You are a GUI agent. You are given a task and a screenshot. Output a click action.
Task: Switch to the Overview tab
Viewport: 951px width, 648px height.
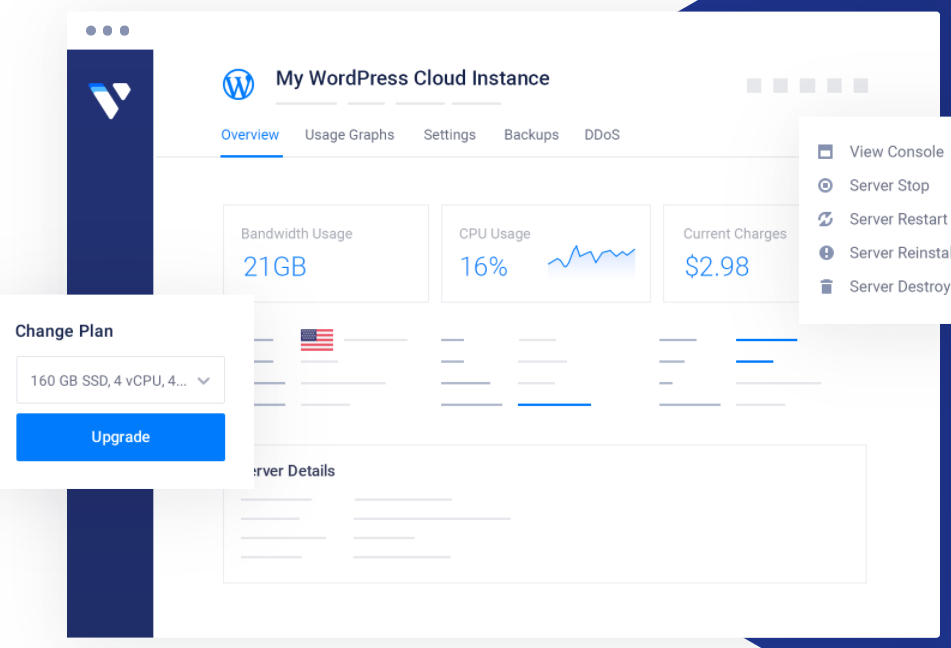coord(250,135)
